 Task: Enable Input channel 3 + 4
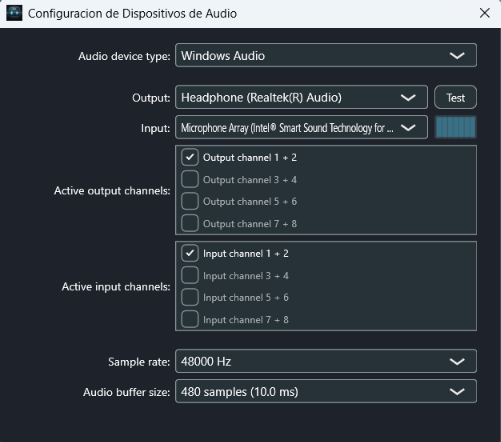(190, 275)
